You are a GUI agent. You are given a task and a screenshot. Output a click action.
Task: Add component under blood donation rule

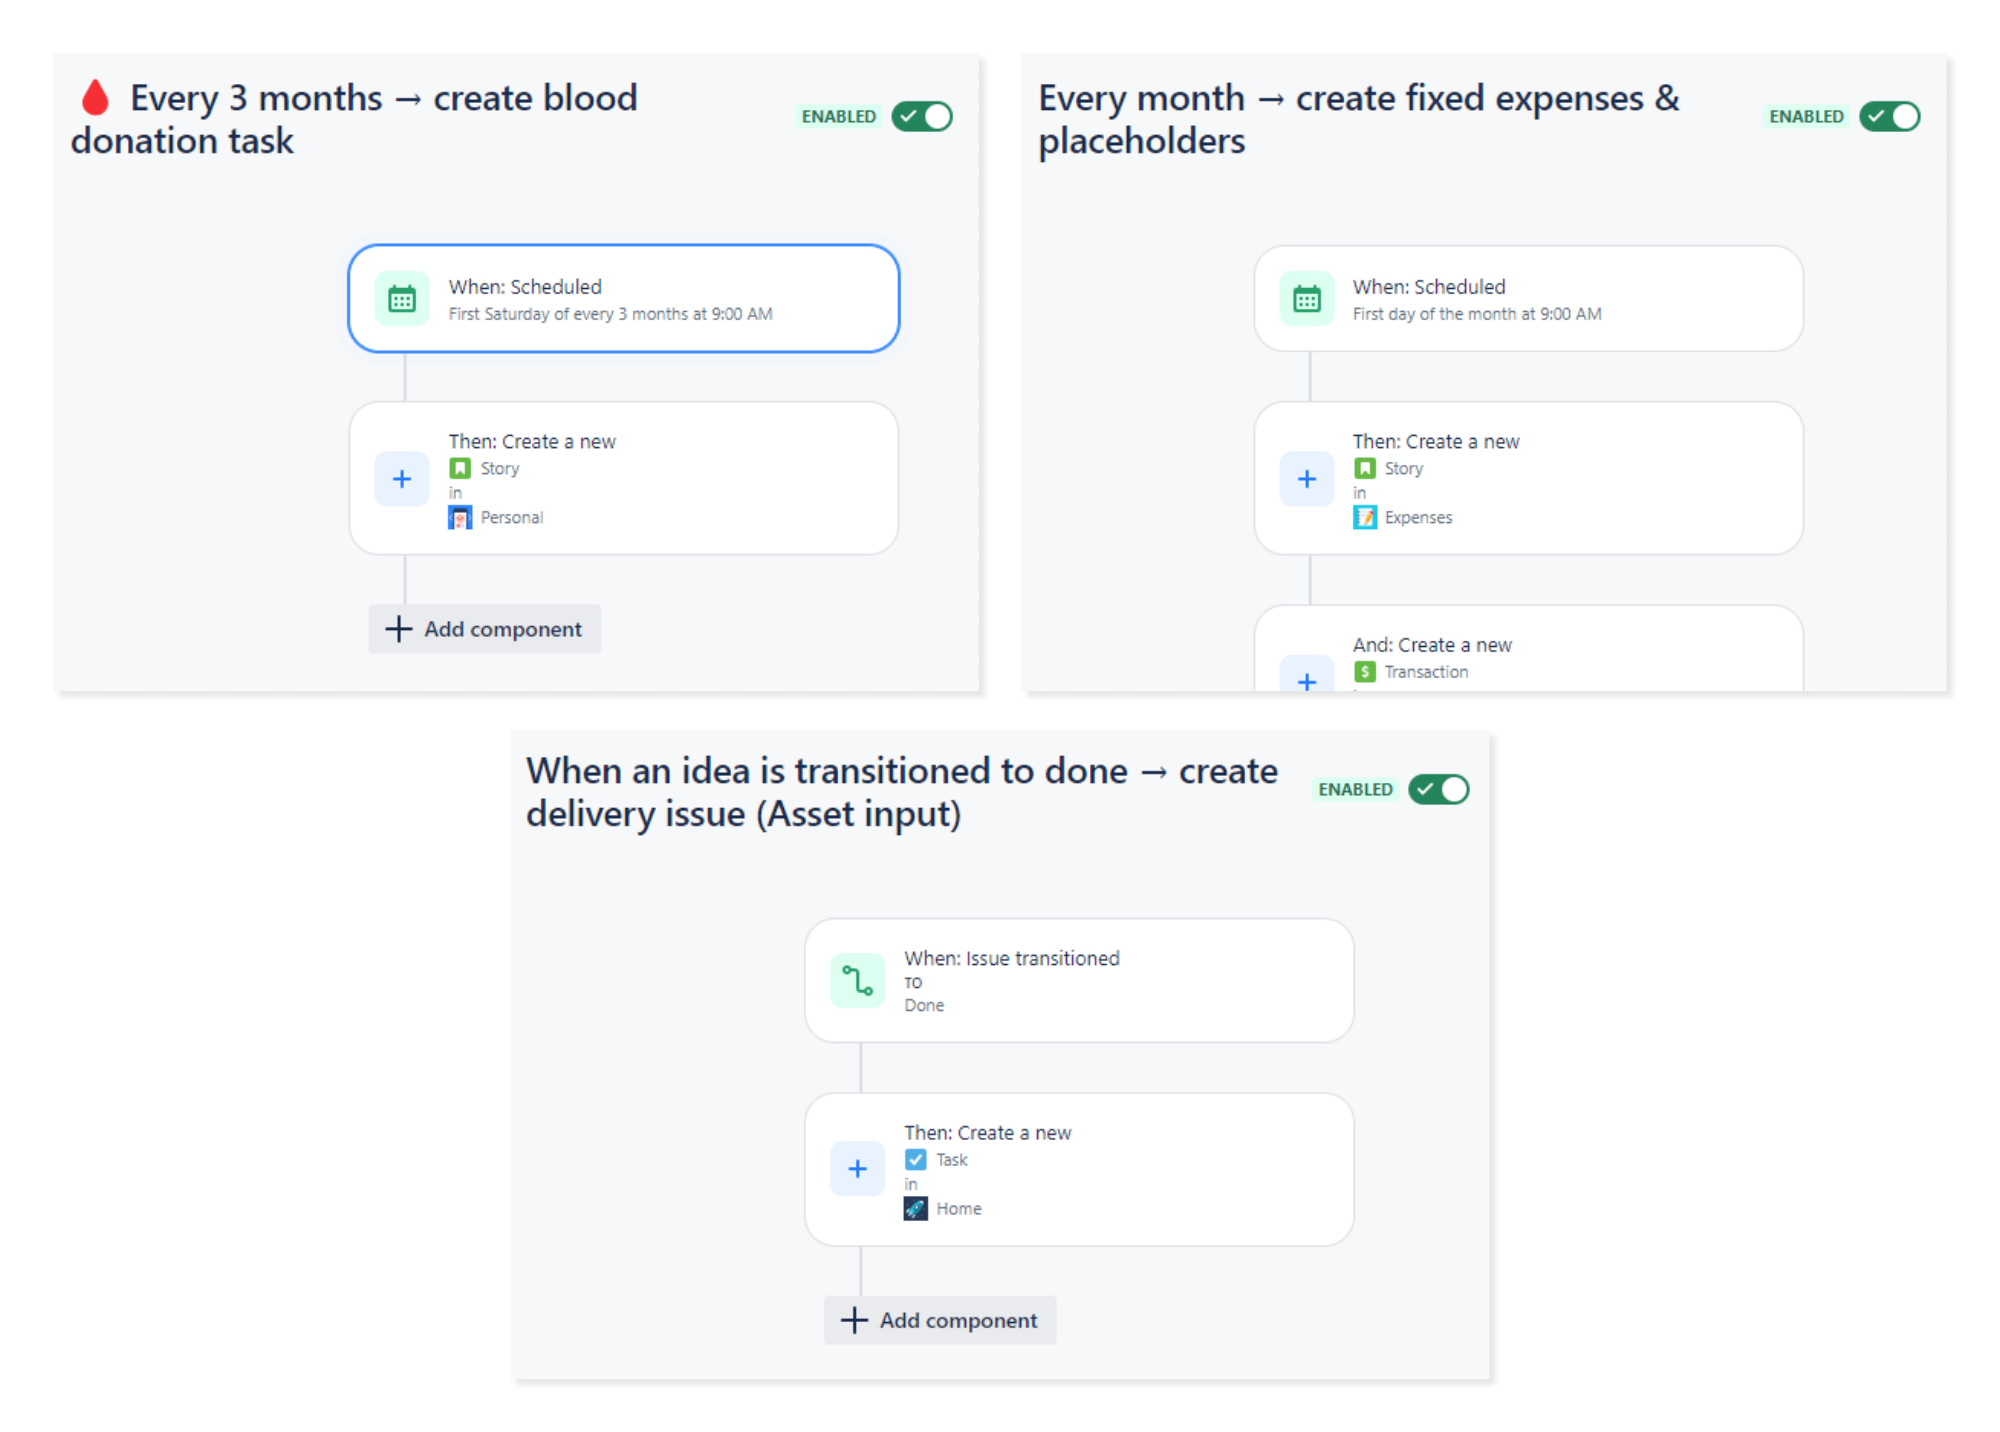pyautogui.click(x=485, y=629)
